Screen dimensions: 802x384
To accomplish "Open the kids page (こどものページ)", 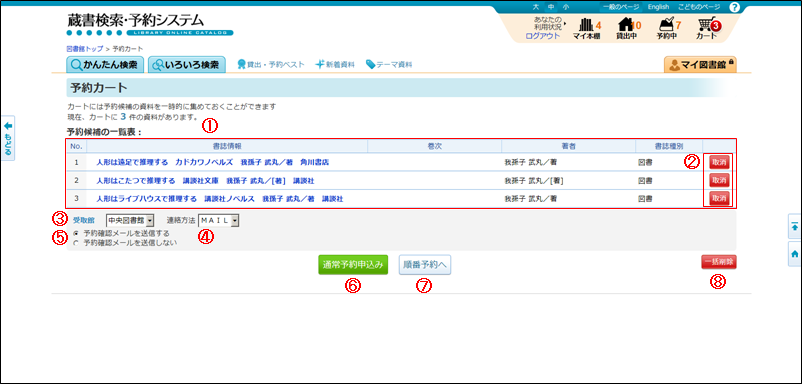I will tap(699, 7).
